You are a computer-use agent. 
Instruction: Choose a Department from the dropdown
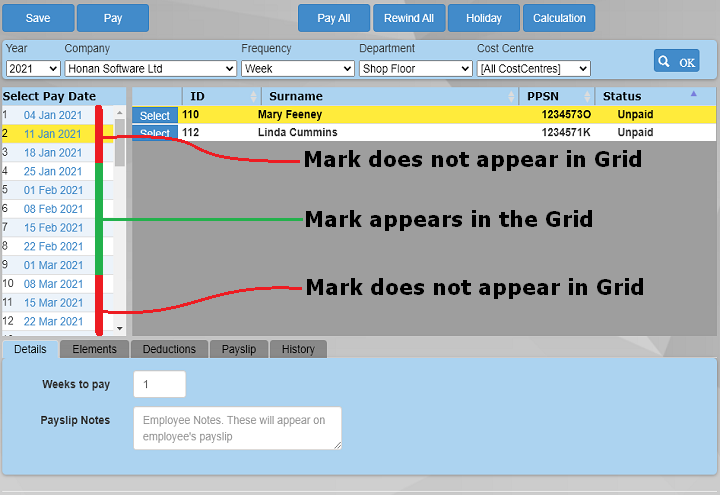(x=415, y=68)
